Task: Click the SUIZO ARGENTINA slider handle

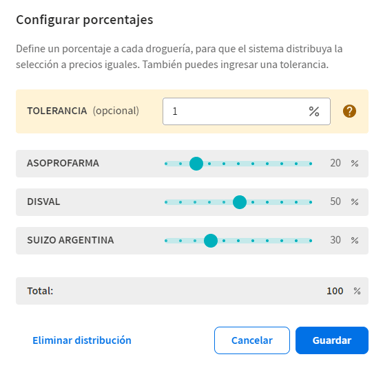Action: coord(211,240)
